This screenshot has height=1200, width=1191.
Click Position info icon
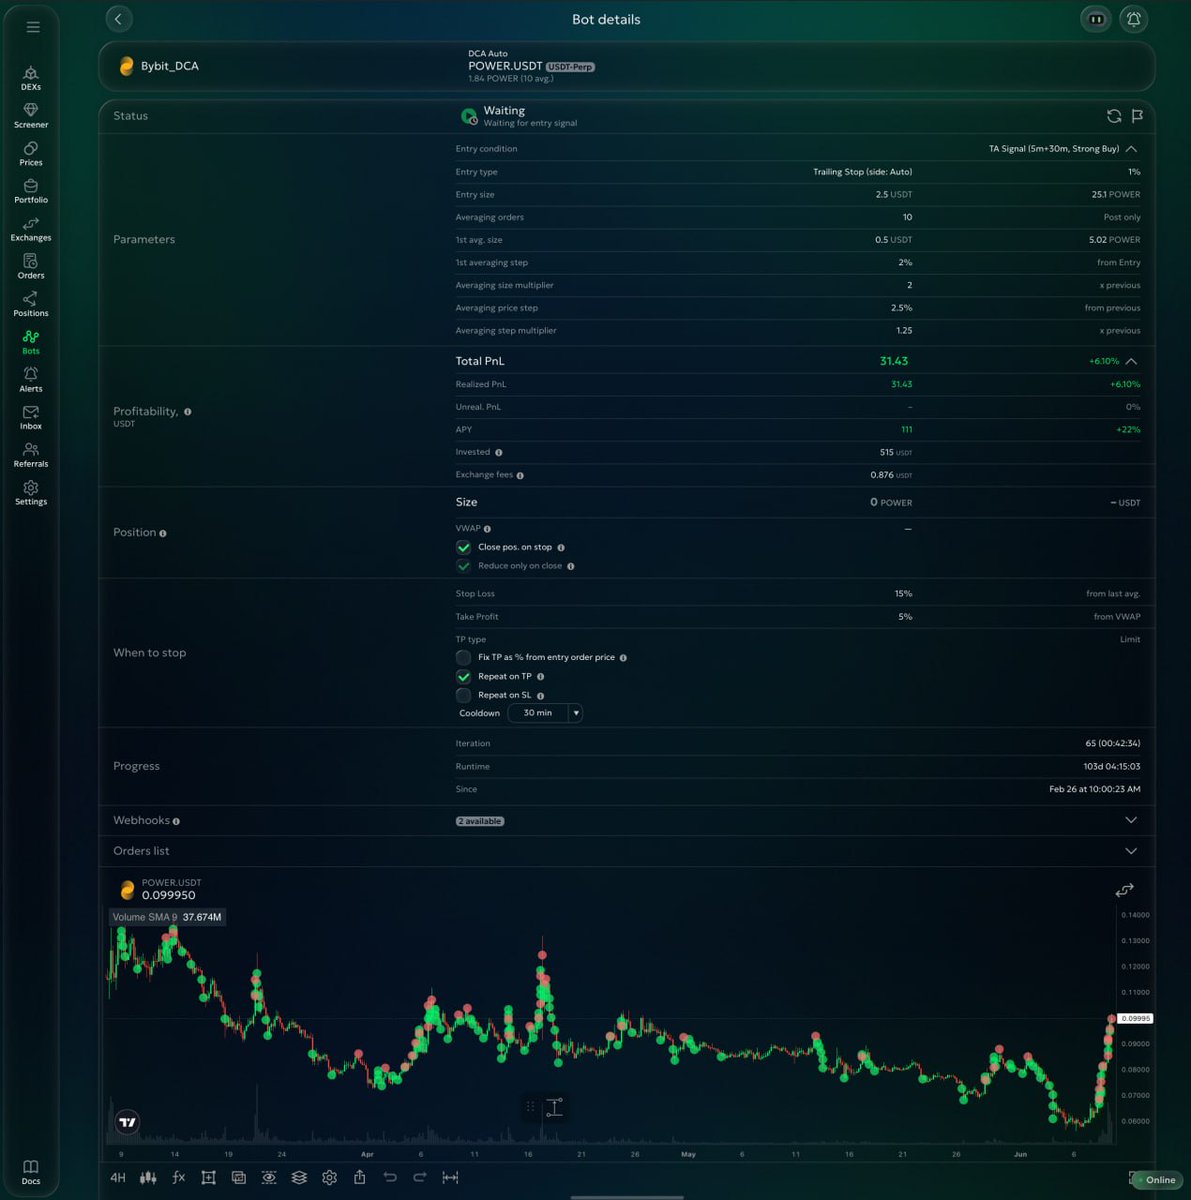coord(163,533)
